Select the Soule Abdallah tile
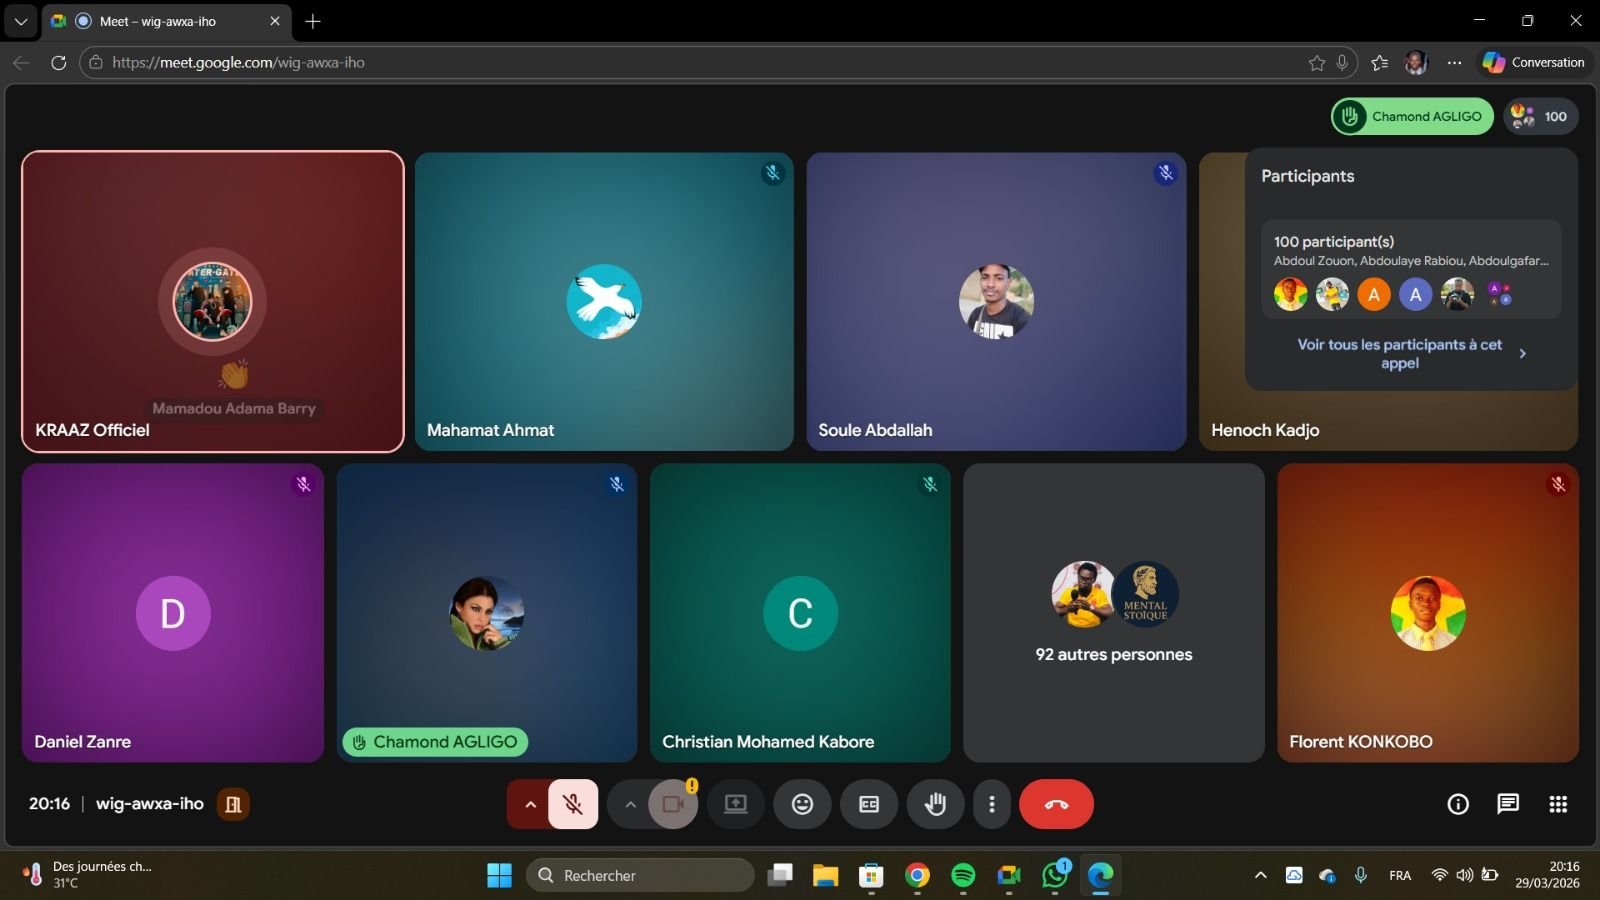 996,301
